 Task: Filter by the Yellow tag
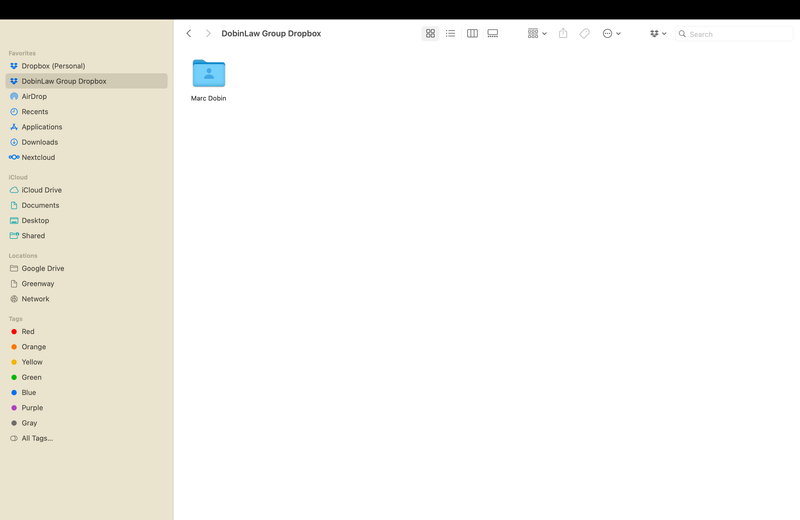(87, 362)
